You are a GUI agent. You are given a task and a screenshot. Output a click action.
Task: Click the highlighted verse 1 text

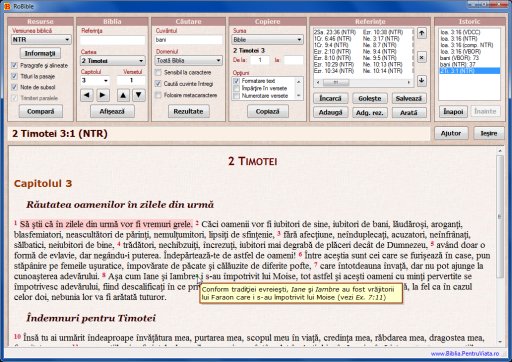[x=106, y=224]
